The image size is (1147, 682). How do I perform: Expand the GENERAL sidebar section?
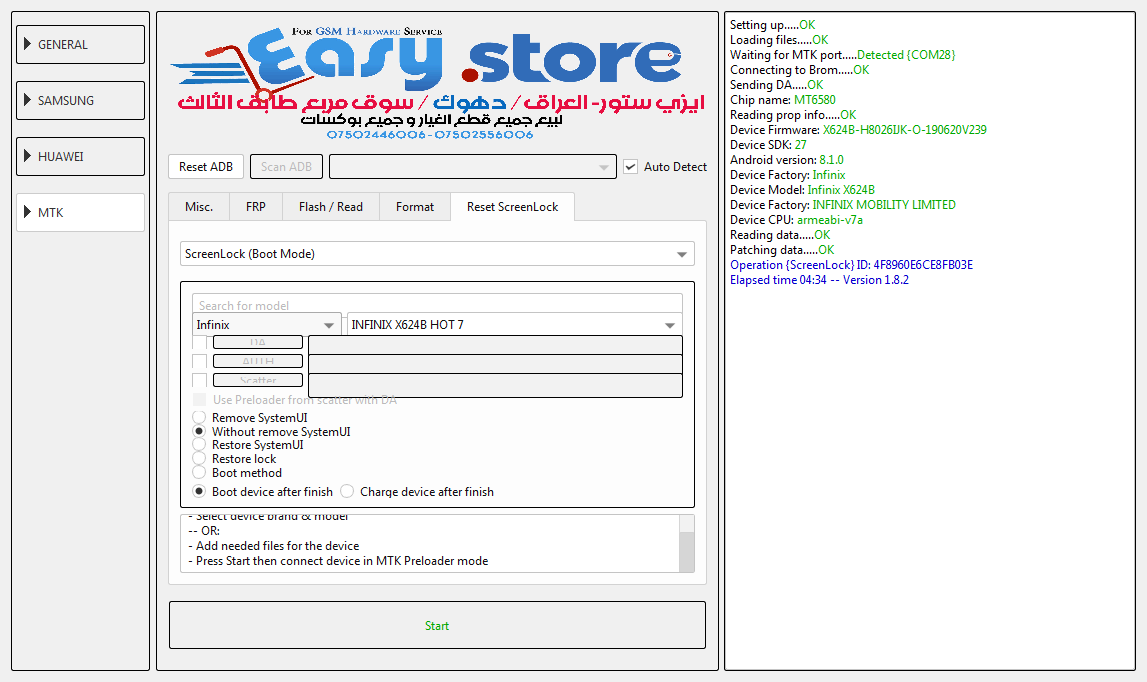coord(80,45)
